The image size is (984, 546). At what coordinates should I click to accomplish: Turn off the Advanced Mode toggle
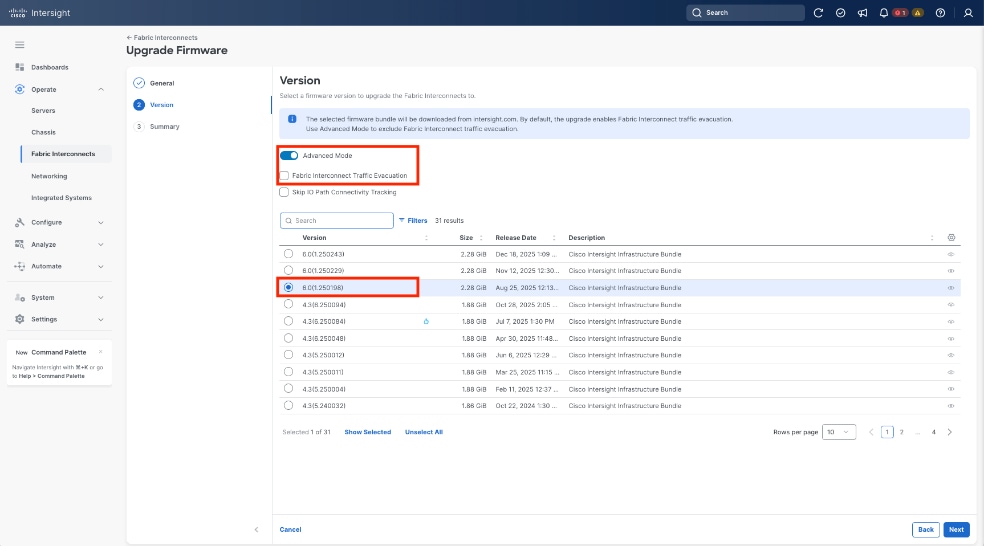click(289, 155)
